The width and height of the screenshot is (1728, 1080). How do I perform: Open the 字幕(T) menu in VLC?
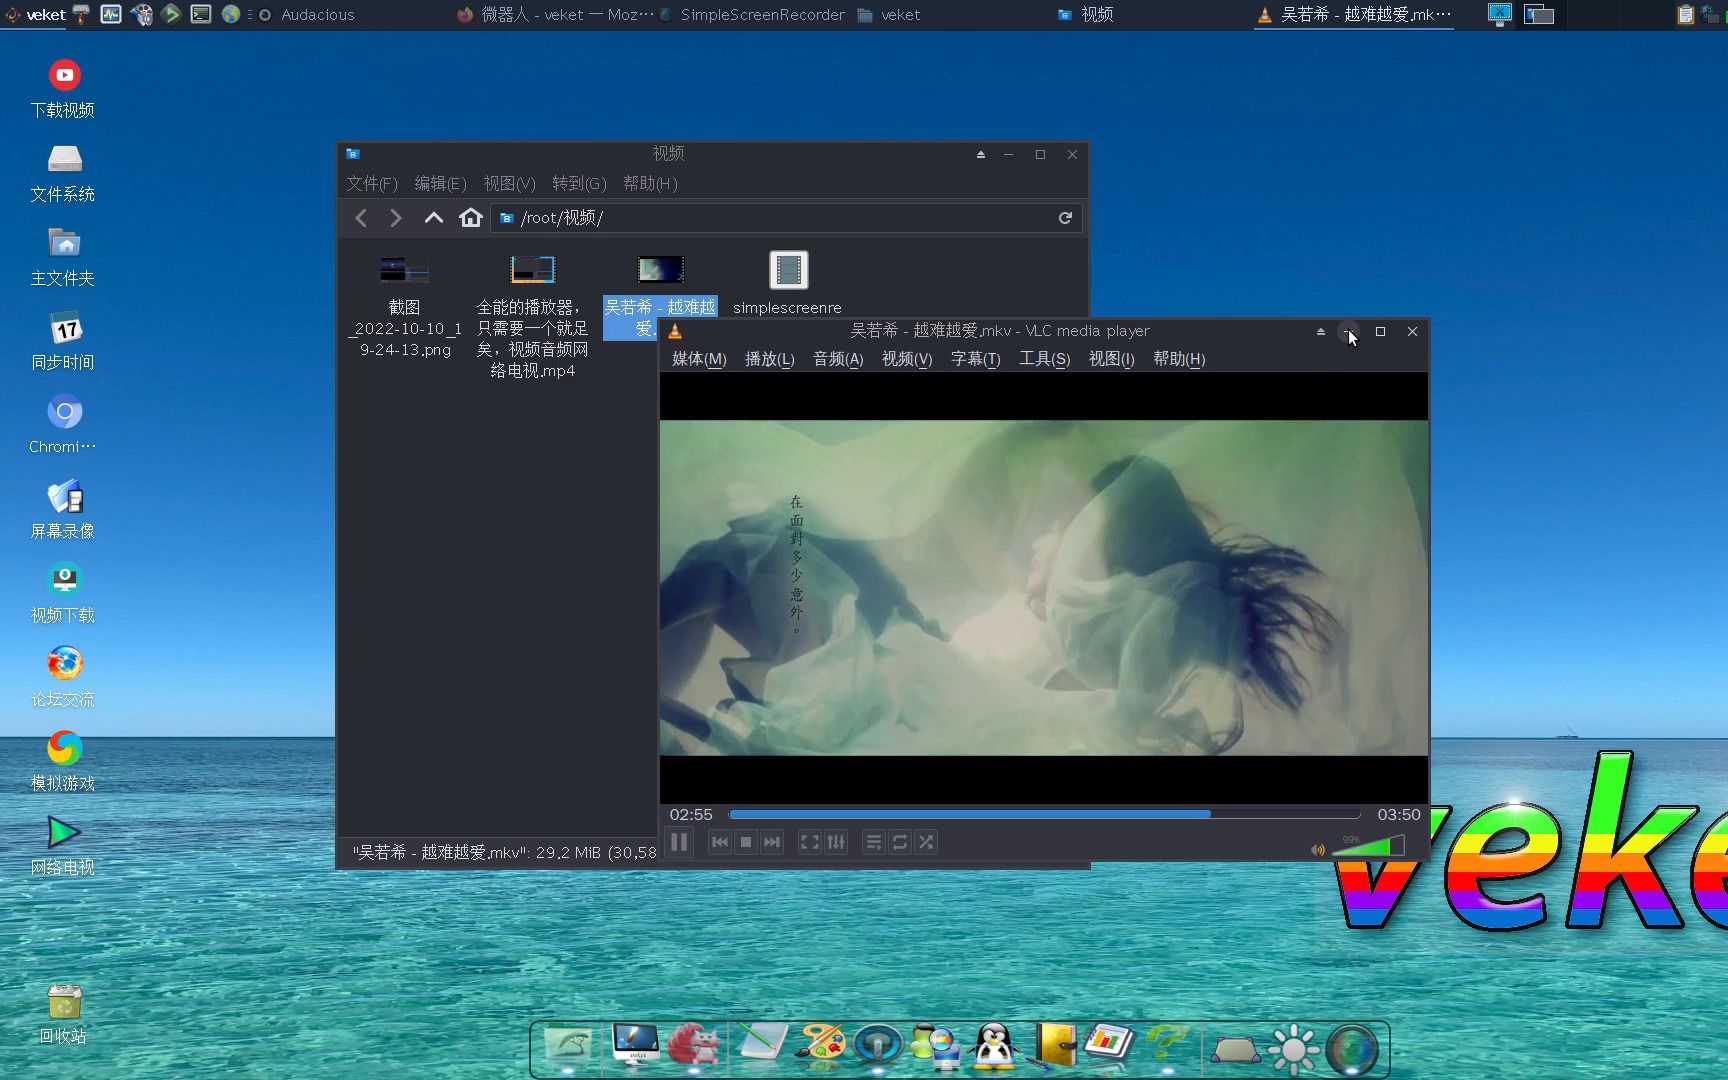(x=975, y=359)
